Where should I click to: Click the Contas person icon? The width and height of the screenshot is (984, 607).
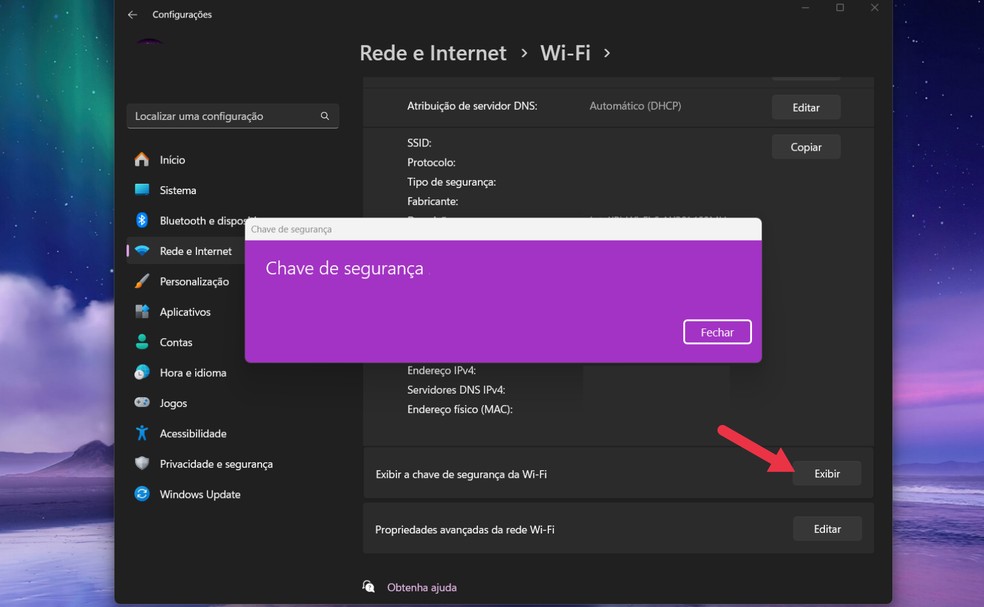coord(142,342)
